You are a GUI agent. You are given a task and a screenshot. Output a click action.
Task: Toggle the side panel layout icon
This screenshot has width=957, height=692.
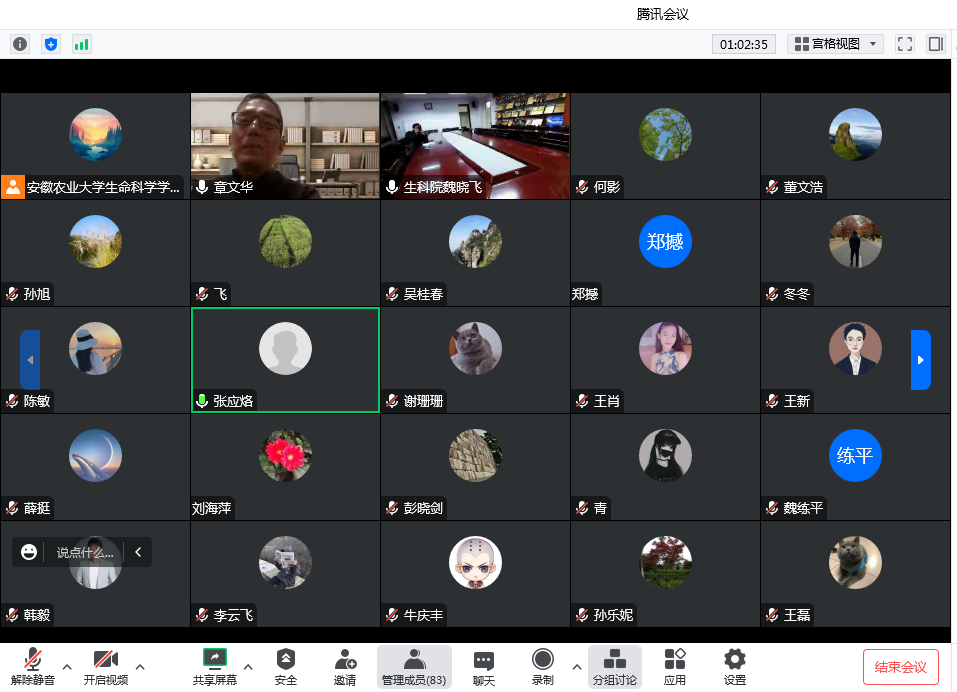point(935,44)
